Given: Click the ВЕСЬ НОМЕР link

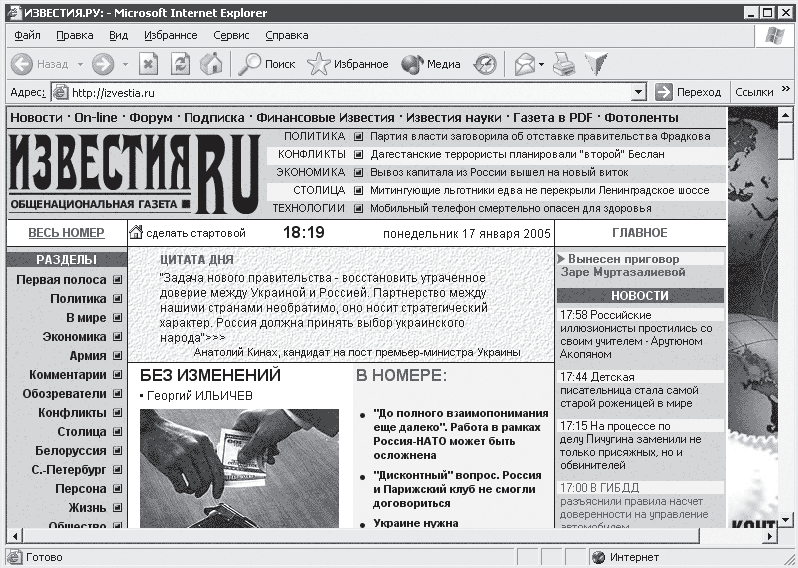Looking at the screenshot, I should point(66,233).
